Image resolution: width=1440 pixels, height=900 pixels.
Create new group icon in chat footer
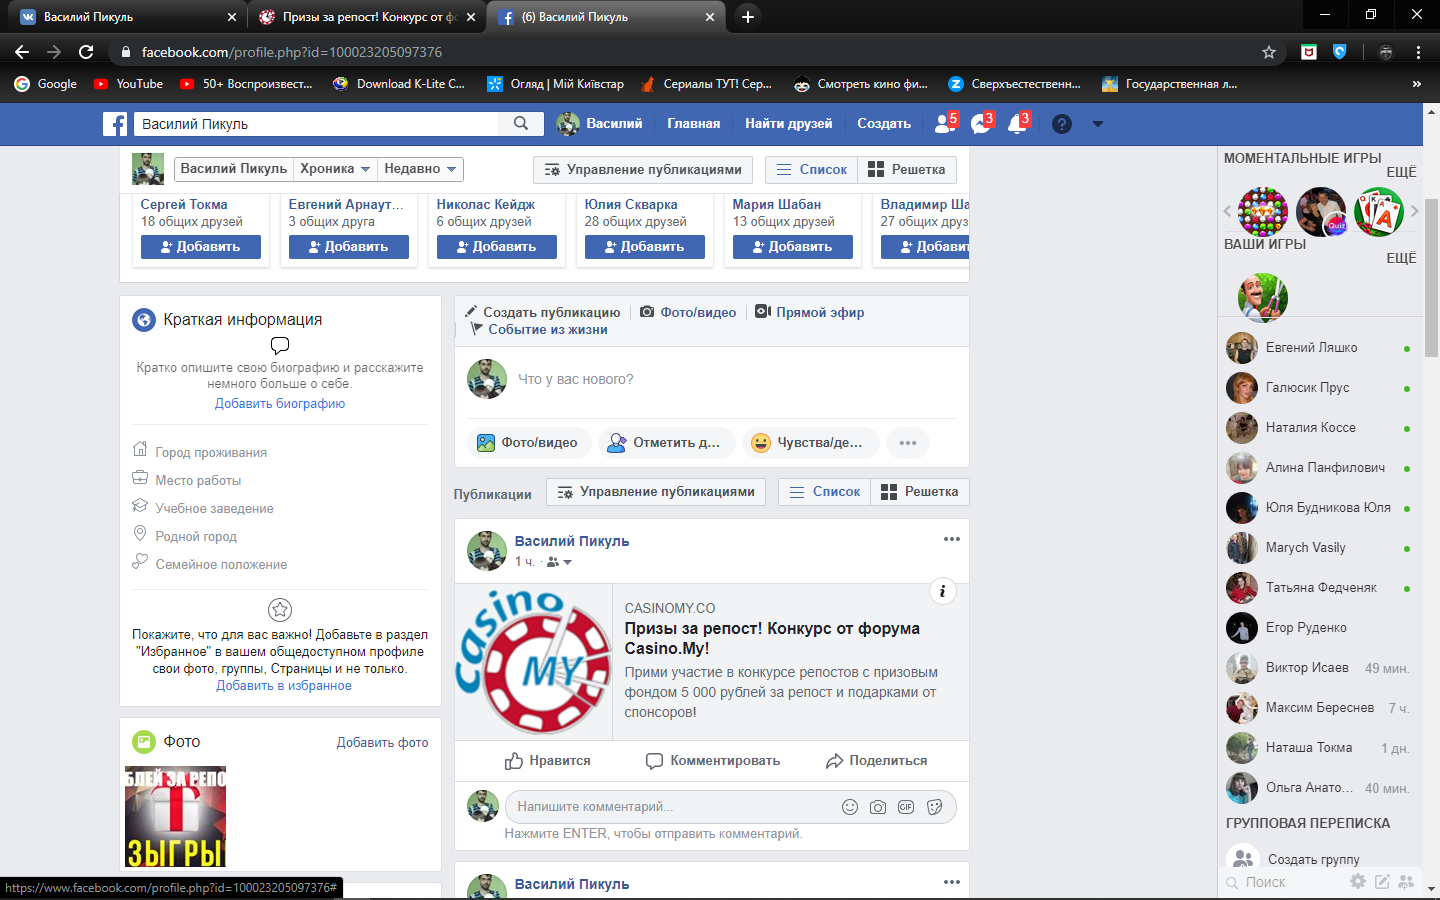click(x=1406, y=882)
